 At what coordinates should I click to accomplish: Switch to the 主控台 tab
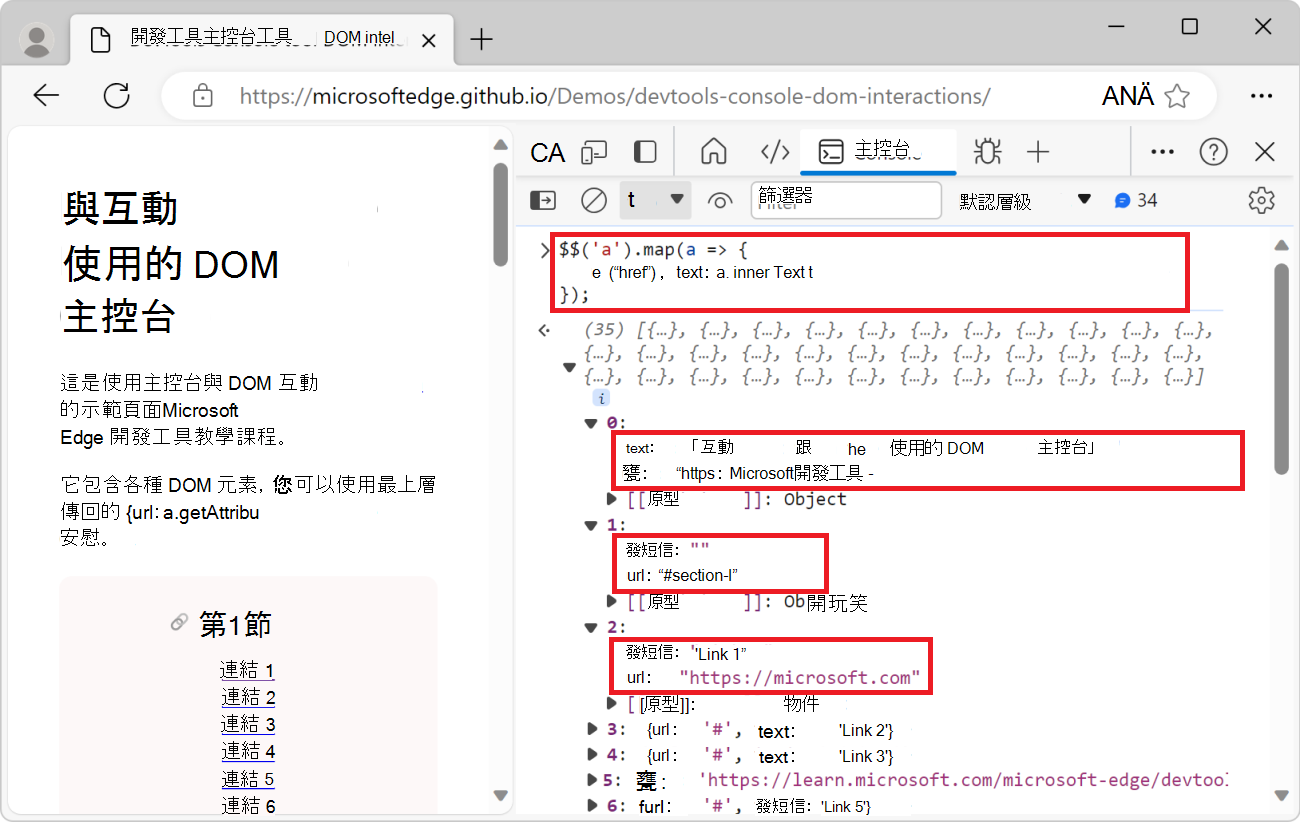878,152
